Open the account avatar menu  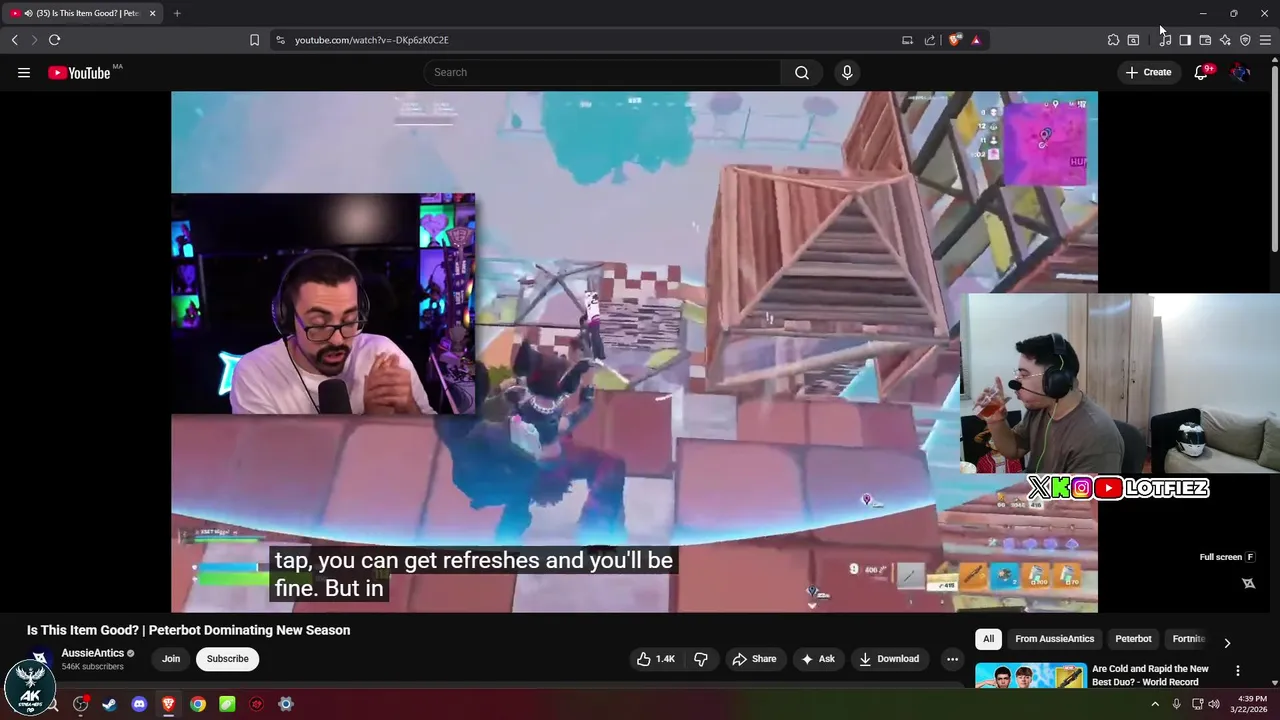pos(1240,72)
